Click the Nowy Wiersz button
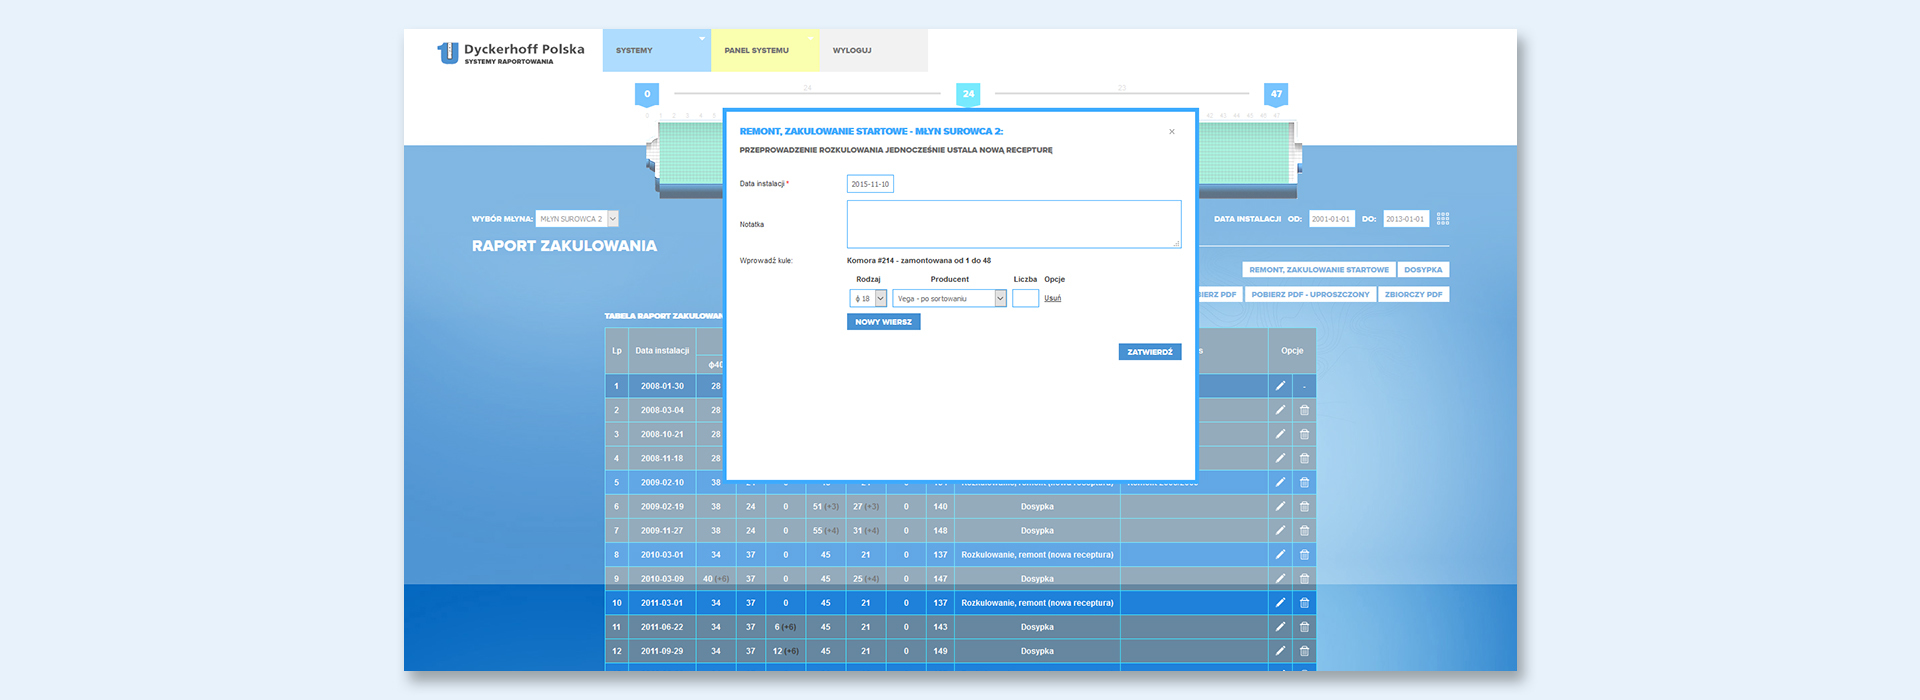1920x700 pixels. pos(883,322)
